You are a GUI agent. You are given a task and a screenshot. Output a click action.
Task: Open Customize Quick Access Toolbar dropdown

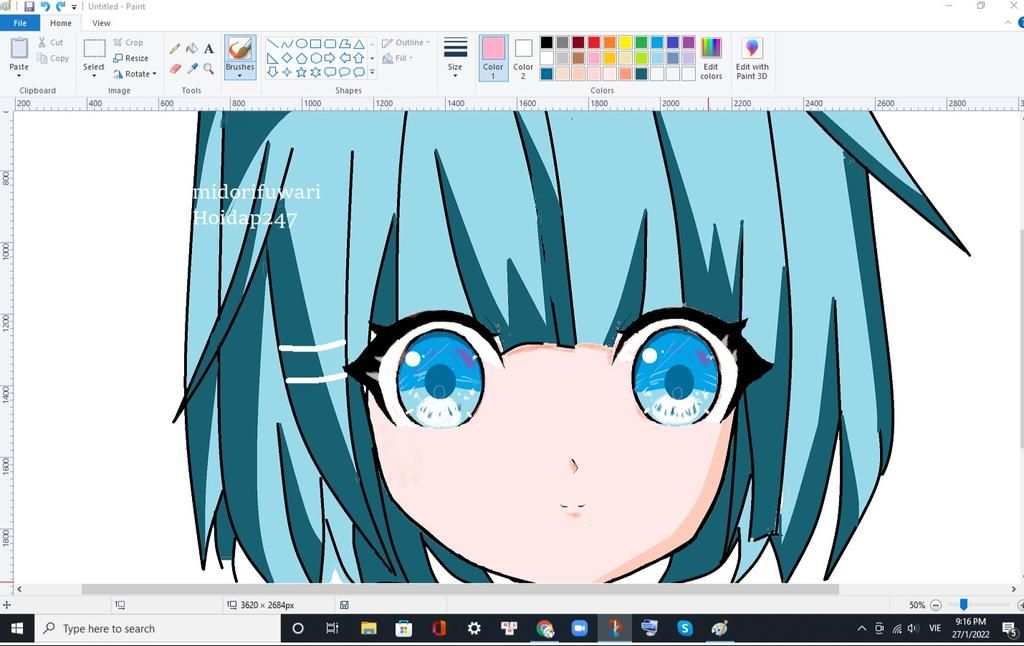coord(74,7)
